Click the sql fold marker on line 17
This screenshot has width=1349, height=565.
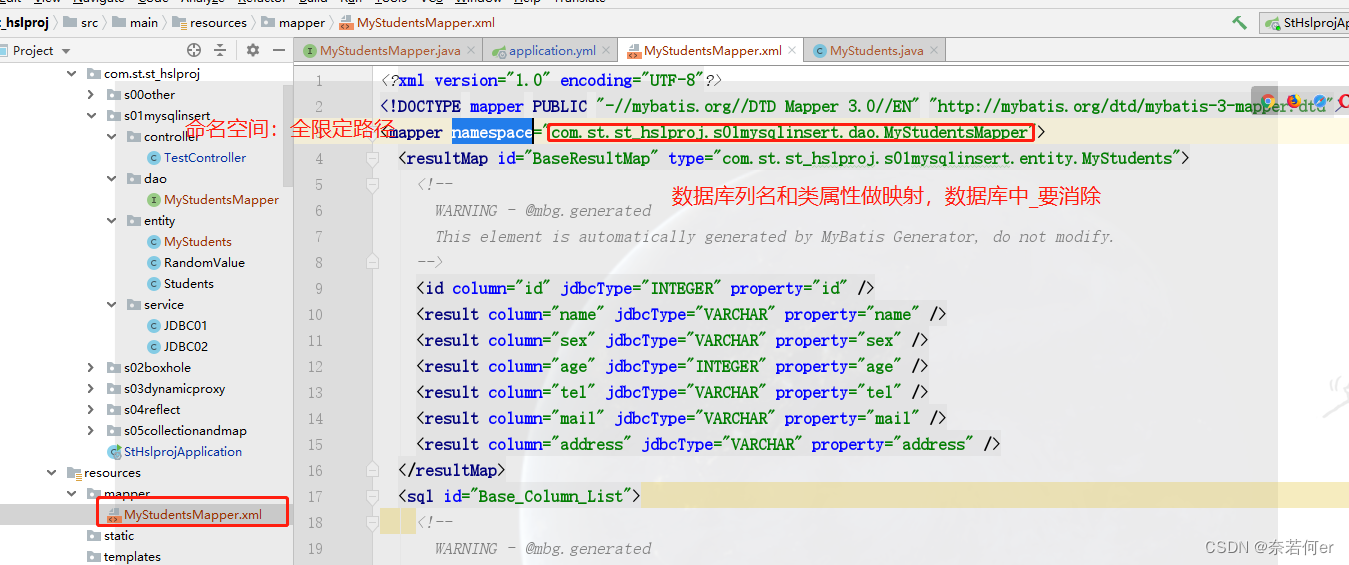(x=372, y=496)
